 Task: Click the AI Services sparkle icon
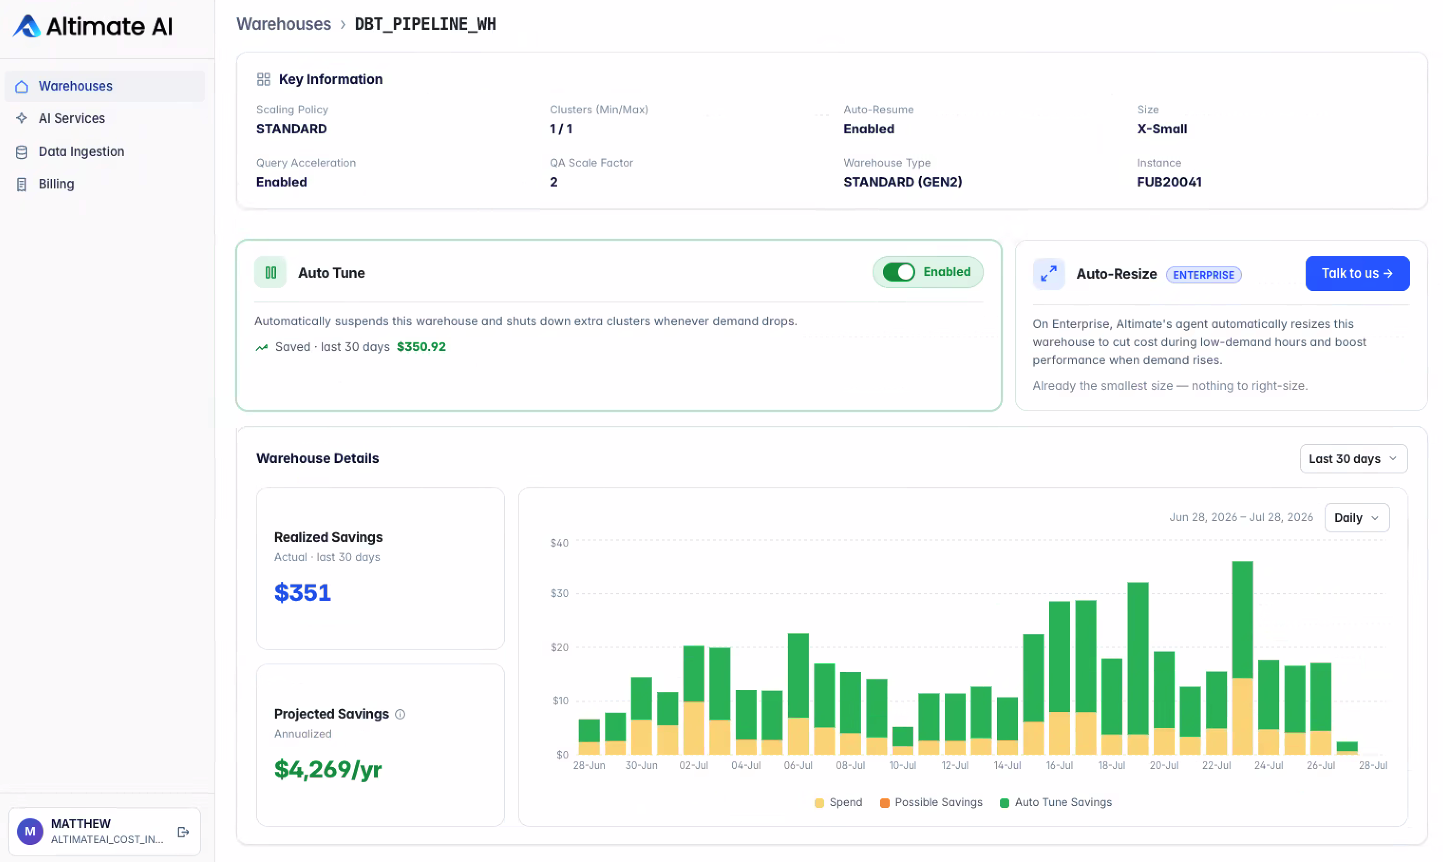22,118
